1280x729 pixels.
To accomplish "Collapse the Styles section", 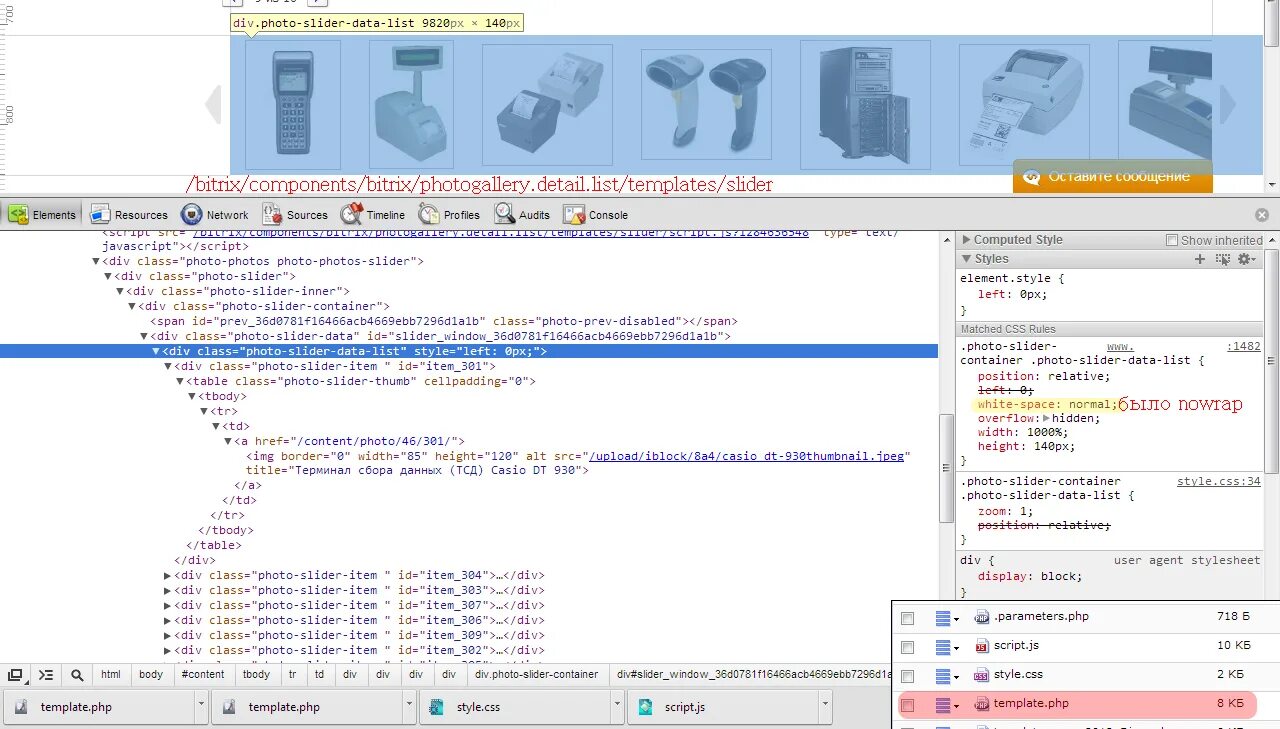I will point(966,259).
